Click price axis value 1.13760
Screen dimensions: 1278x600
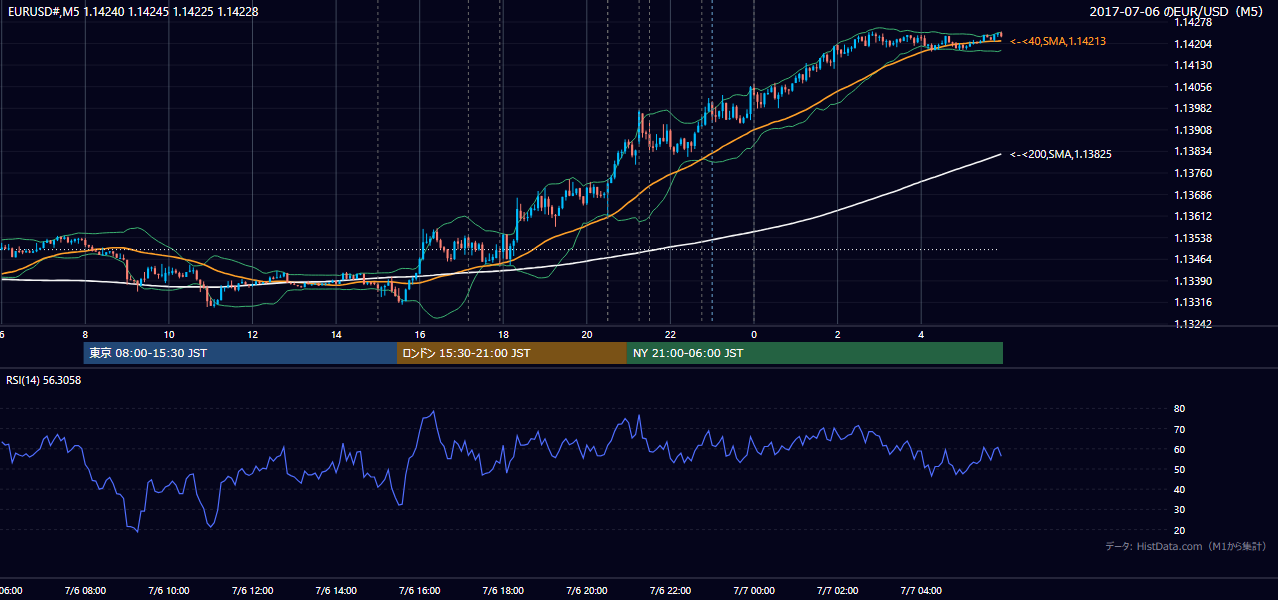click(x=1192, y=173)
